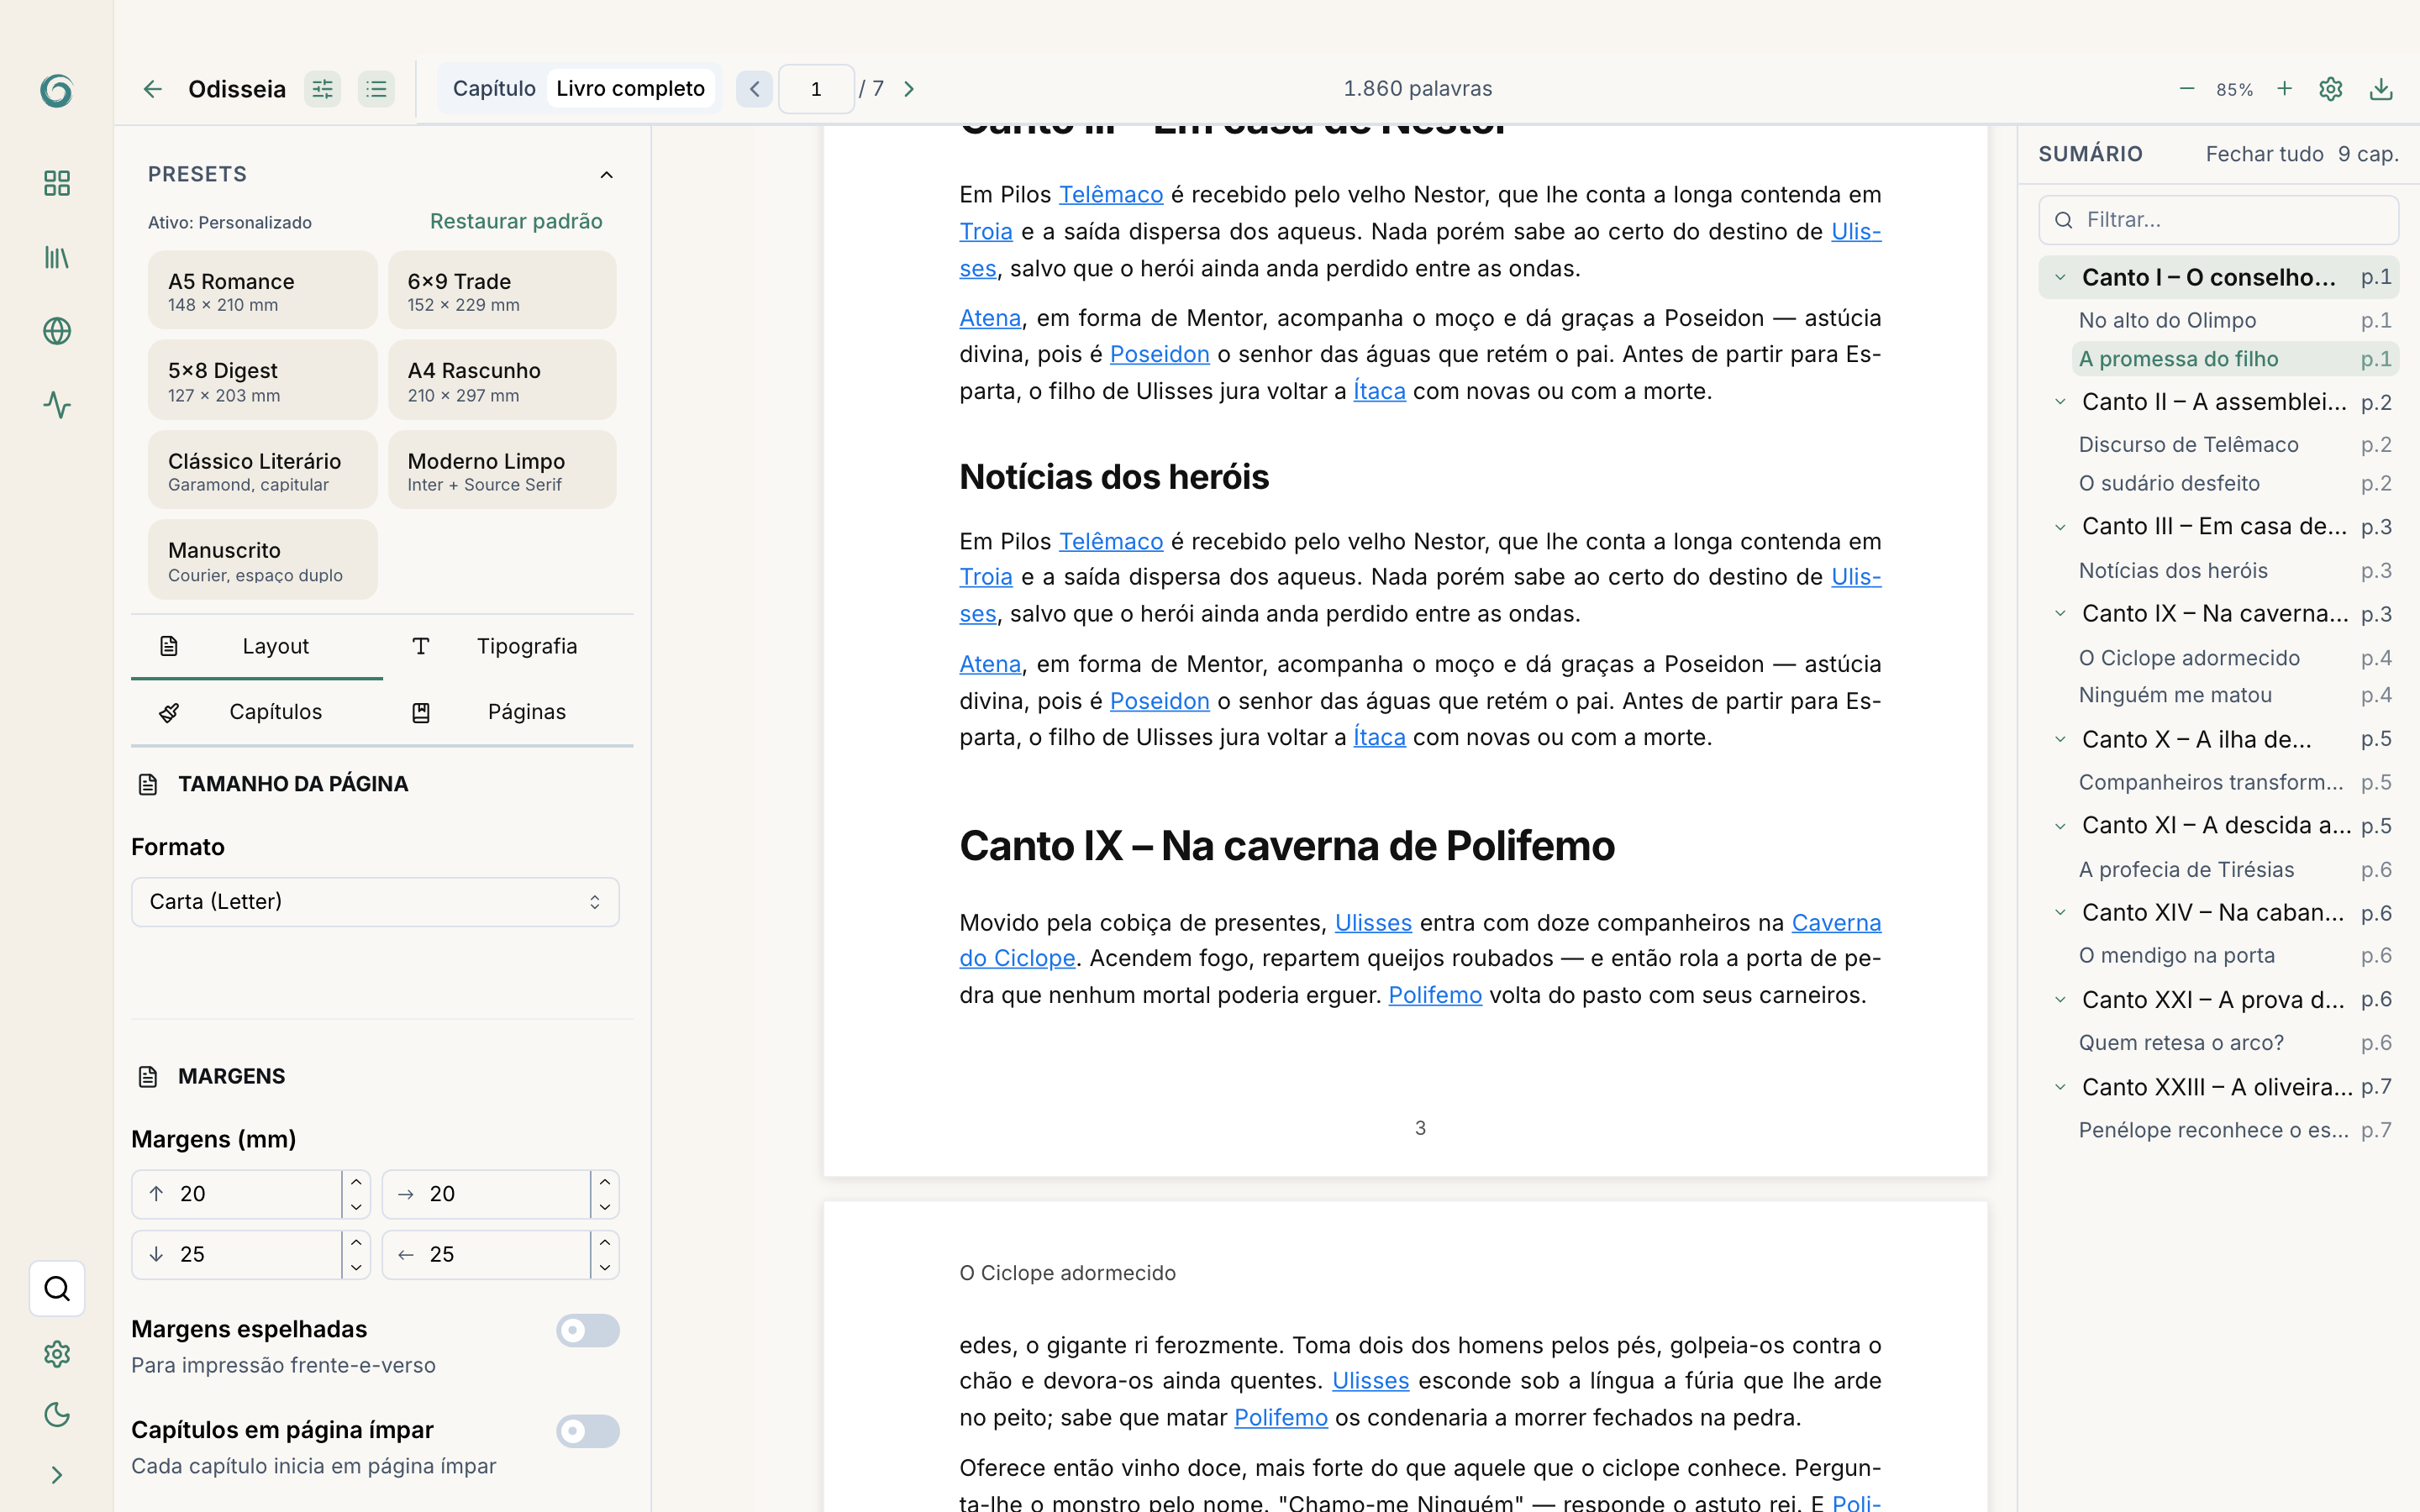Apply the Clássico Literário preset
Viewport: 2420px width, 1512px height.
click(x=263, y=470)
